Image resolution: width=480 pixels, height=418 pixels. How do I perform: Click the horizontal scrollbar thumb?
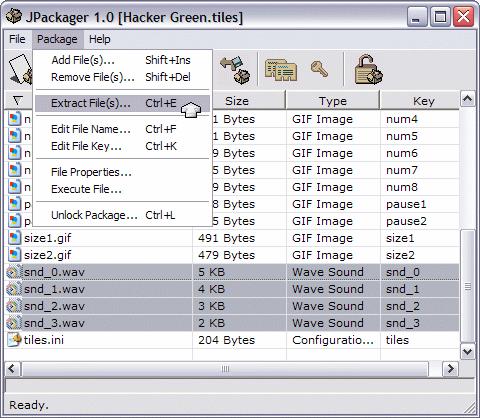225,369
